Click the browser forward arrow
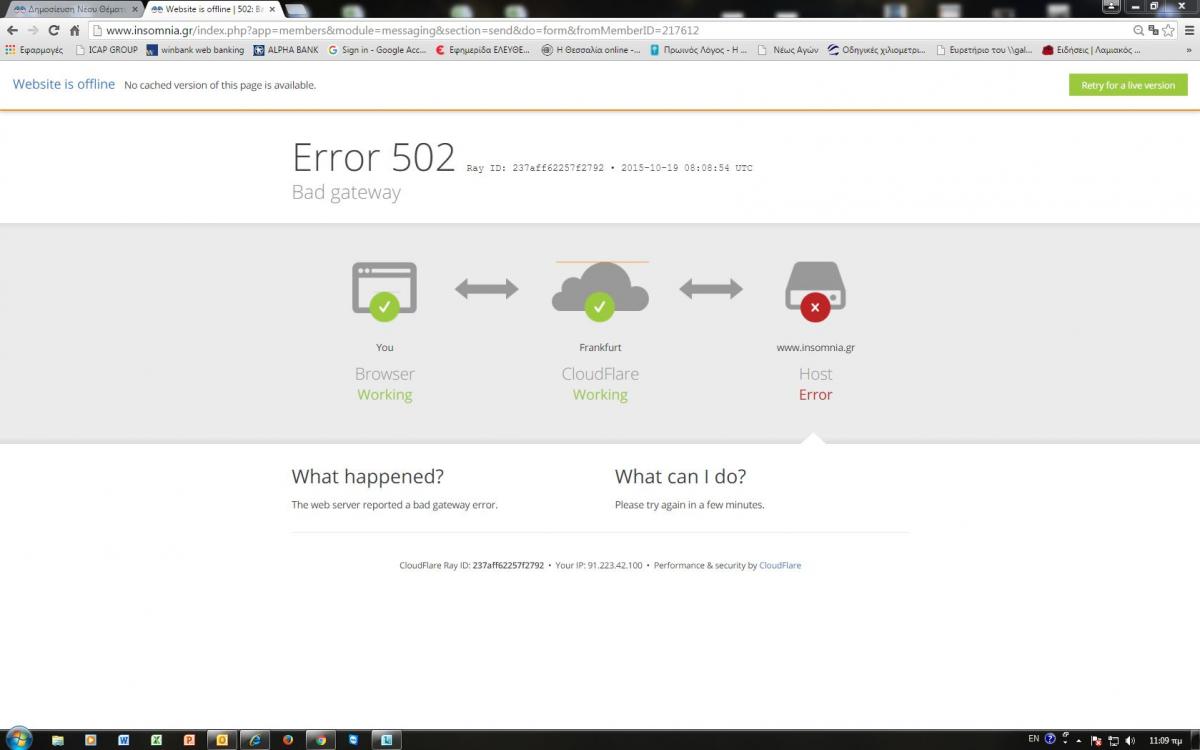 [33, 30]
